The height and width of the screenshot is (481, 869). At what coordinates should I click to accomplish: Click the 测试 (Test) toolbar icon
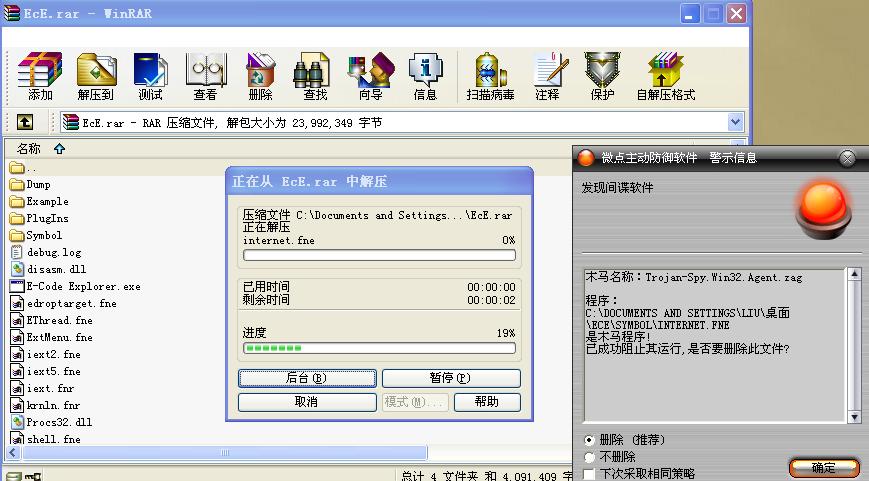coord(150,76)
